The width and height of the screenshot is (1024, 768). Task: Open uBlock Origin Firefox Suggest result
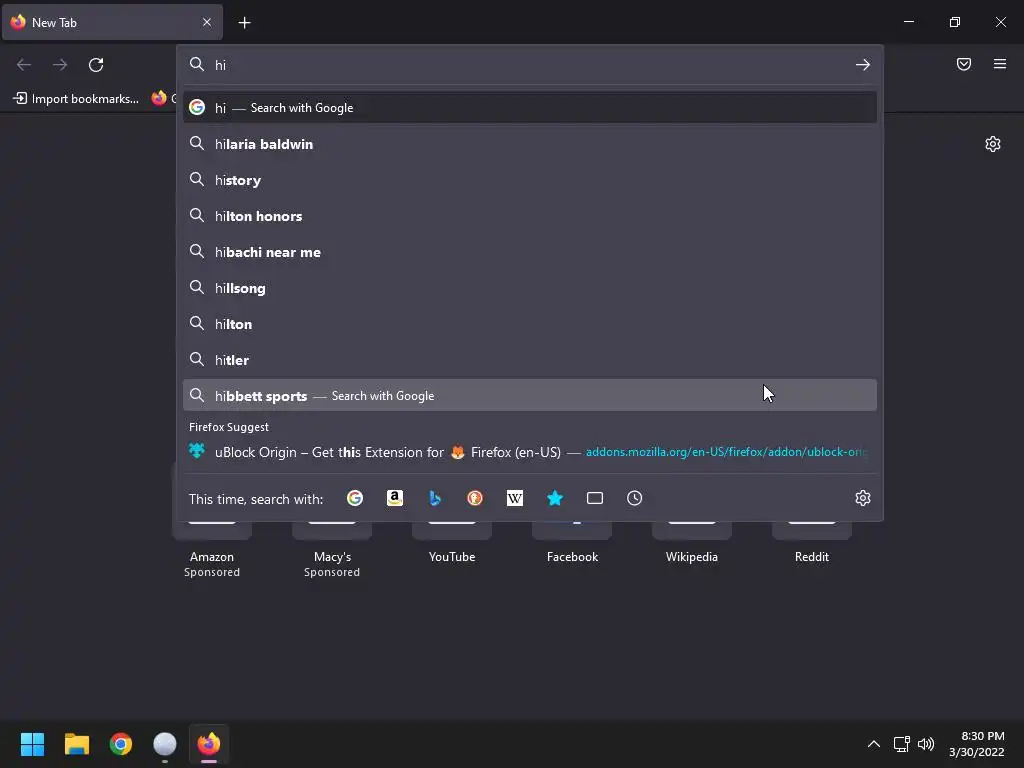pos(529,452)
